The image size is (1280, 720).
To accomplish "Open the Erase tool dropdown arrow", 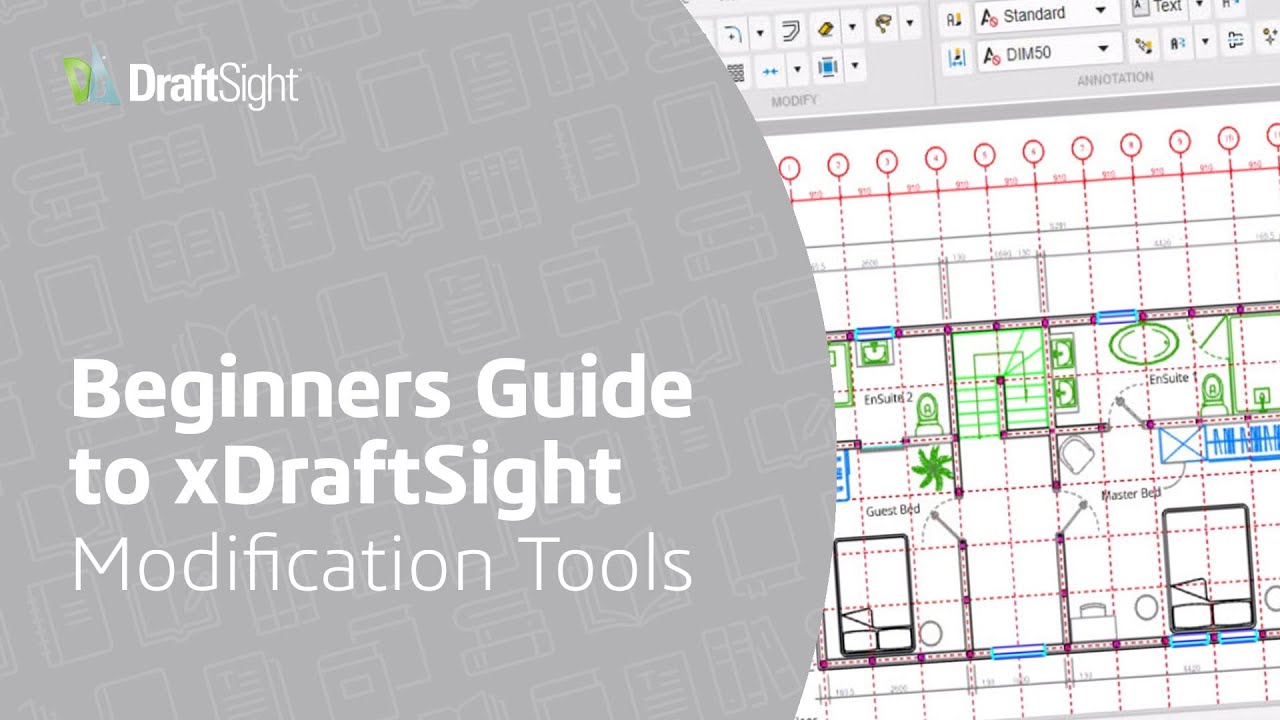I will pos(852,27).
